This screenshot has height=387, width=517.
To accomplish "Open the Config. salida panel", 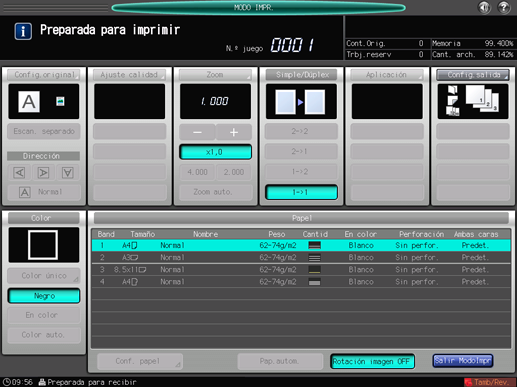I will [473, 75].
